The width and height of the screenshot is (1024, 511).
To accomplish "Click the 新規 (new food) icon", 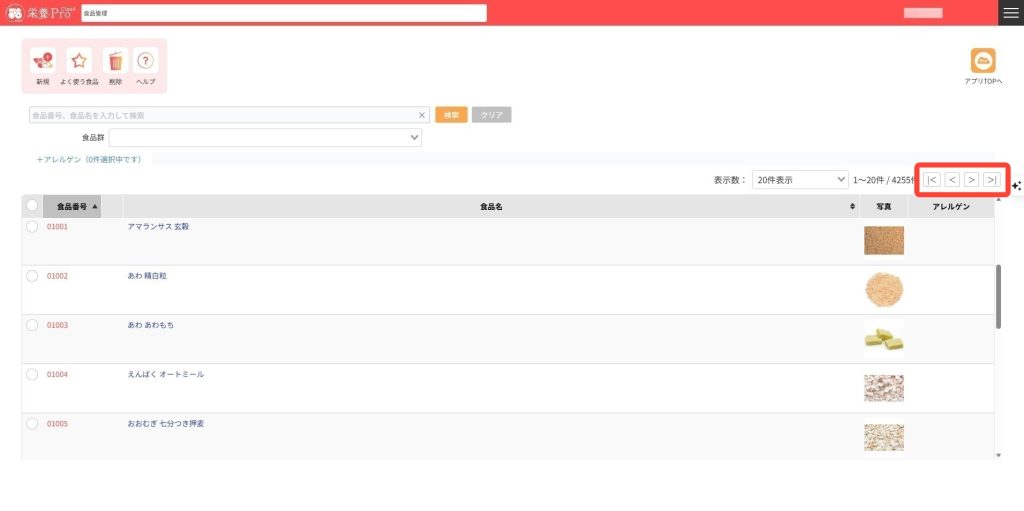I will tap(42, 61).
